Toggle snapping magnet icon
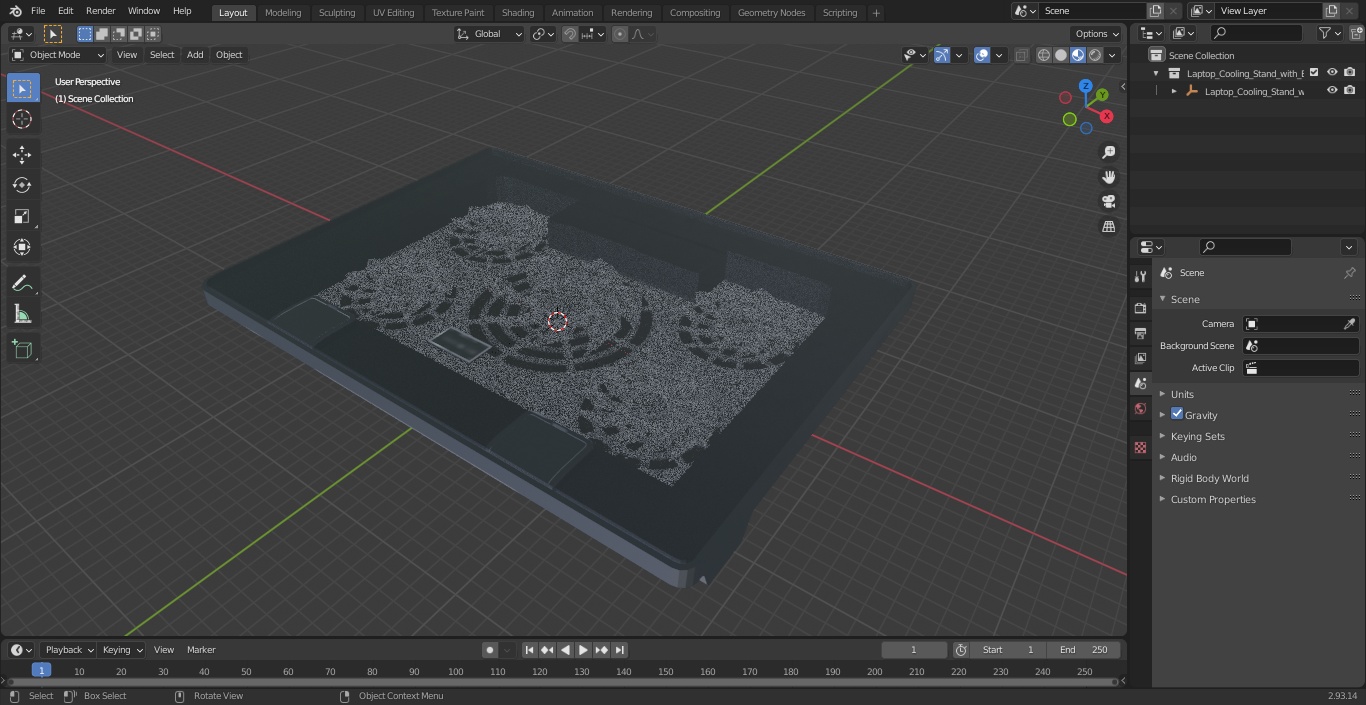 [570, 34]
